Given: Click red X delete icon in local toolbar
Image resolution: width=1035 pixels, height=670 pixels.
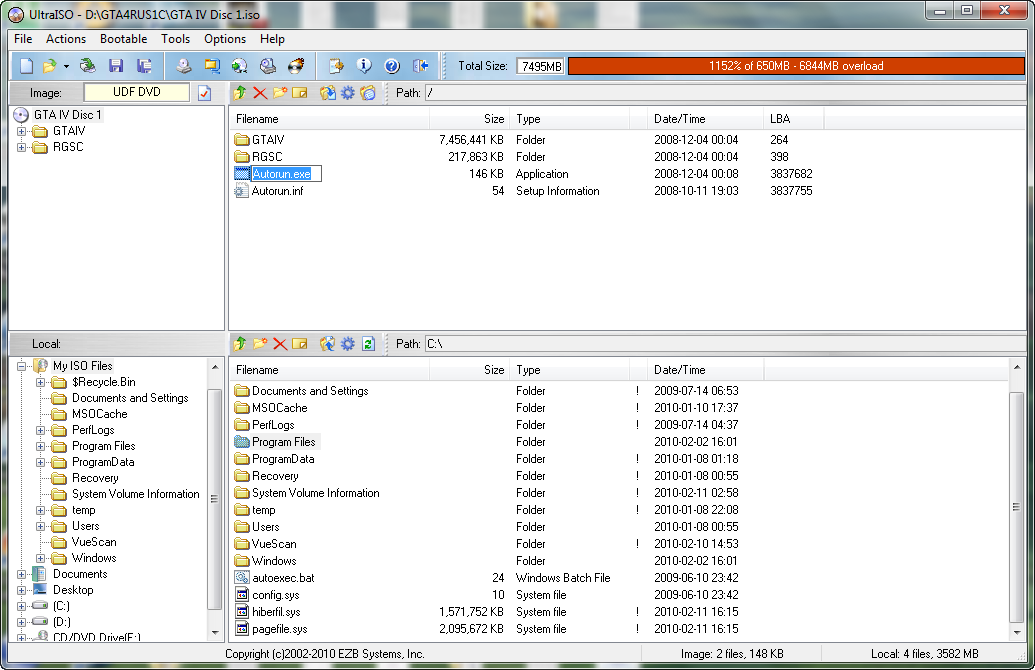Looking at the screenshot, I should (x=280, y=344).
